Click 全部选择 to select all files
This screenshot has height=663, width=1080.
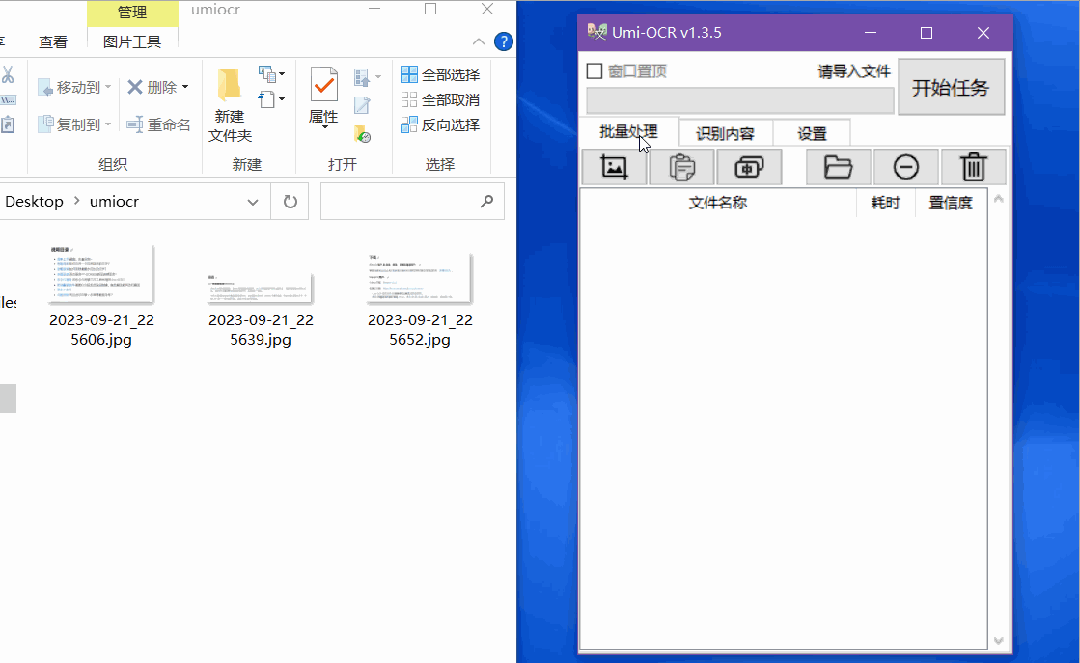pyautogui.click(x=440, y=75)
